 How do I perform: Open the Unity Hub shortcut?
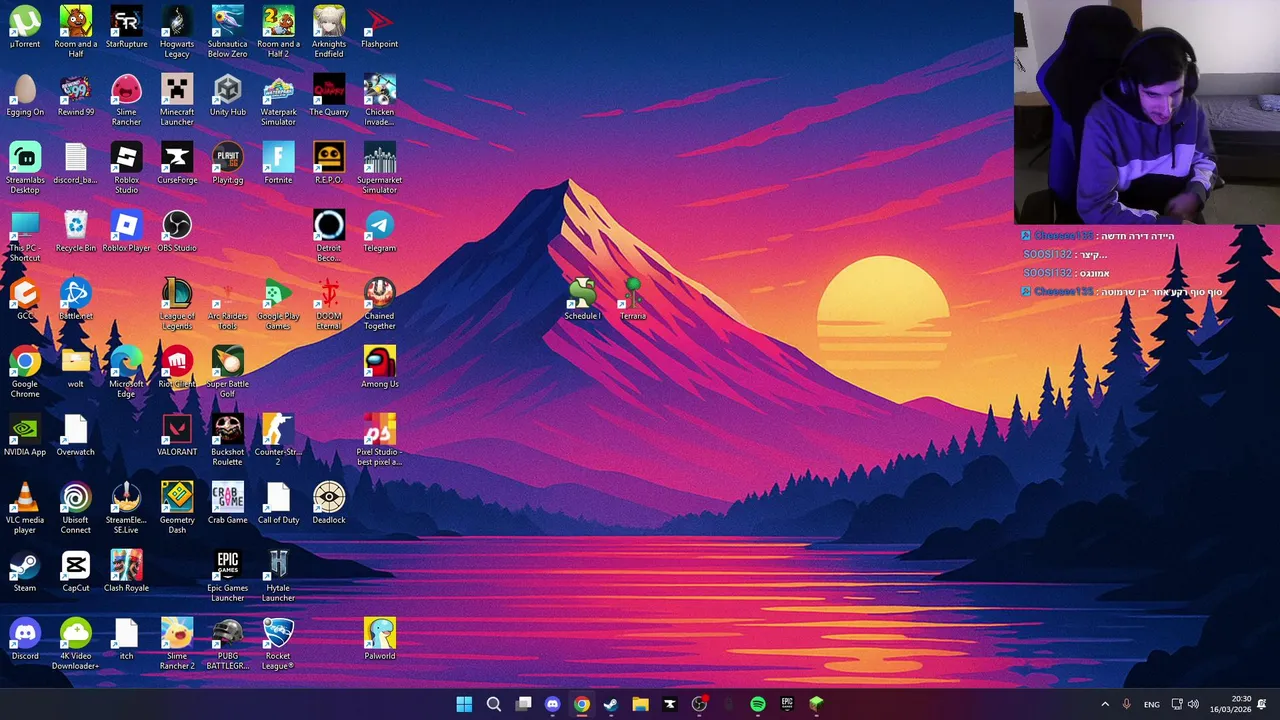tap(228, 96)
